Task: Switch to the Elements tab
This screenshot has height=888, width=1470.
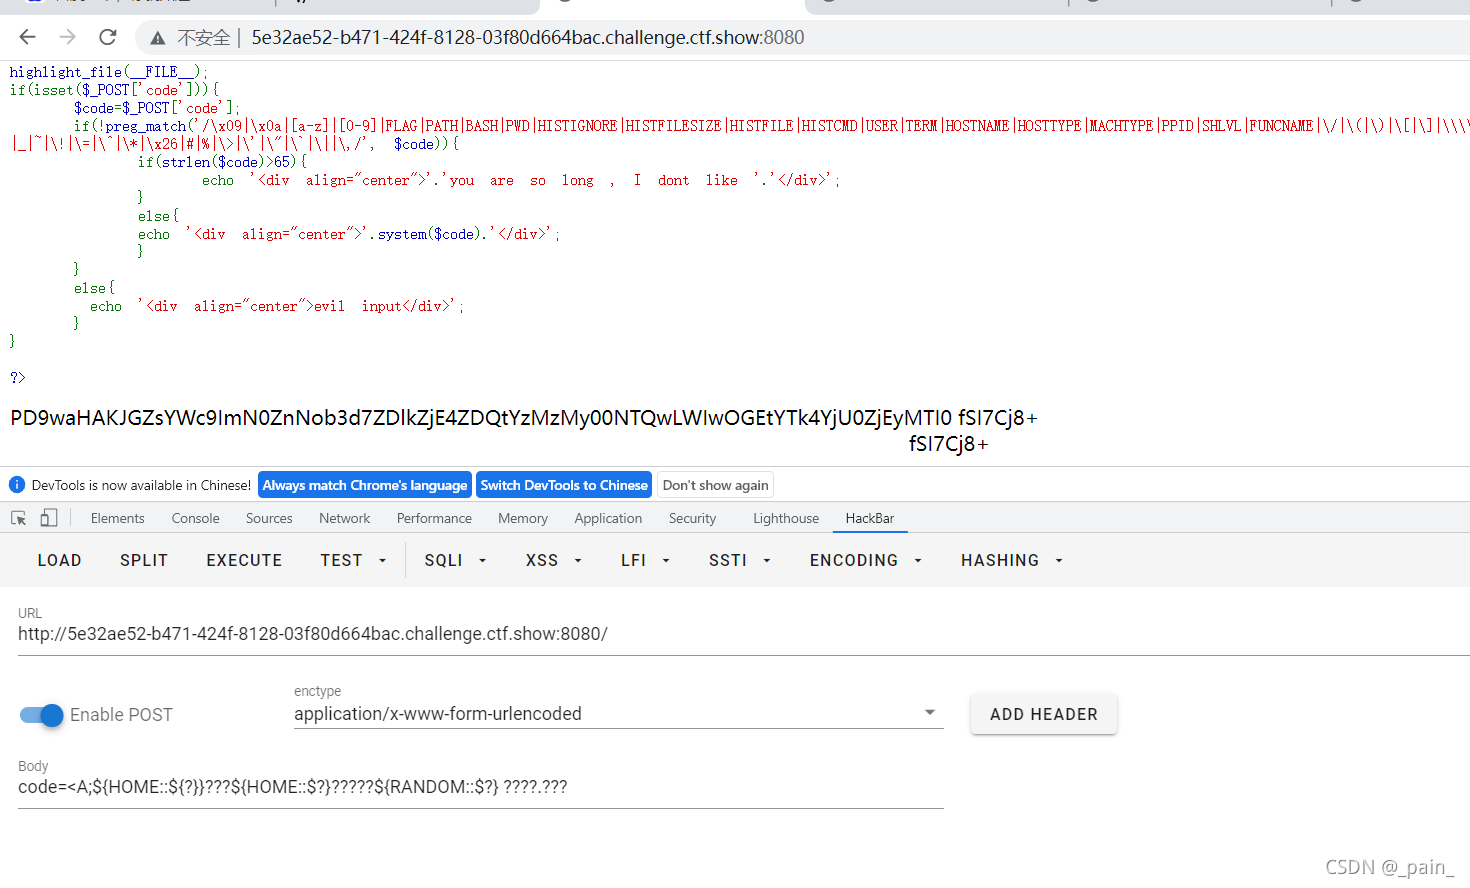Action: [117, 518]
